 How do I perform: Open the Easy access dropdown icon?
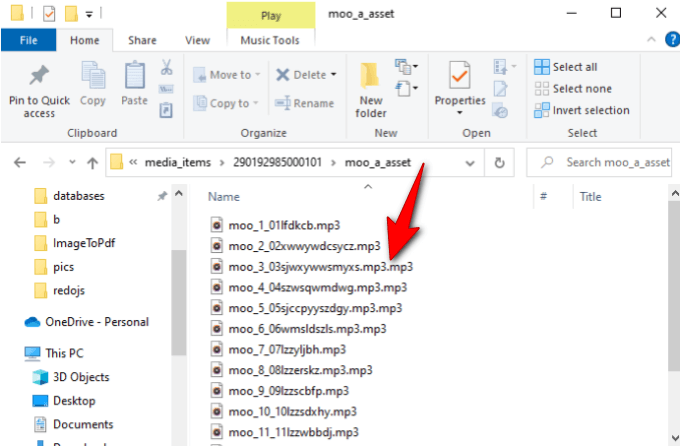pos(406,89)
